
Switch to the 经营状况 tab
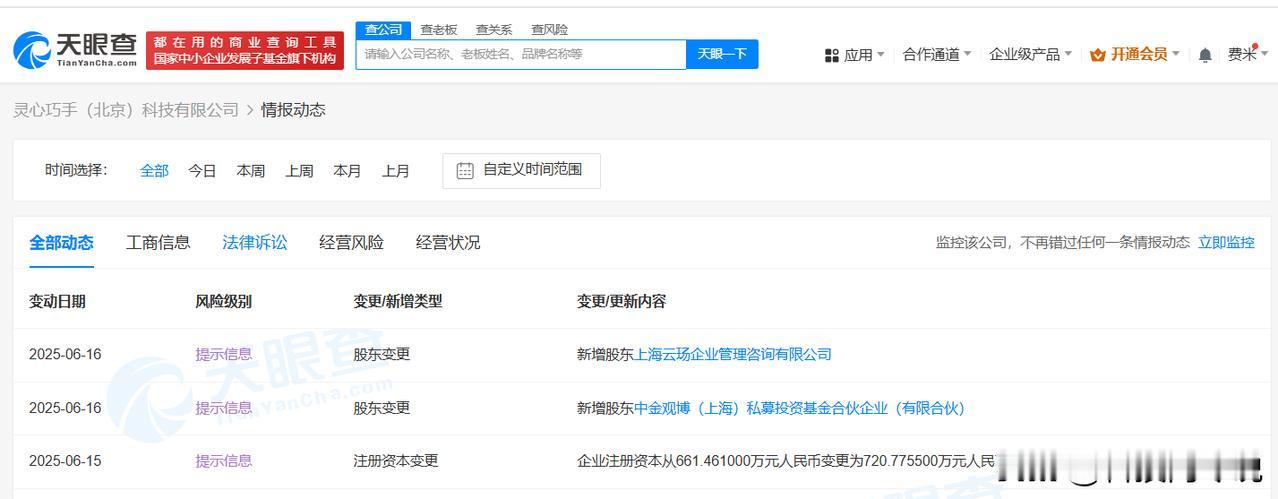click(x=448, y=242)
